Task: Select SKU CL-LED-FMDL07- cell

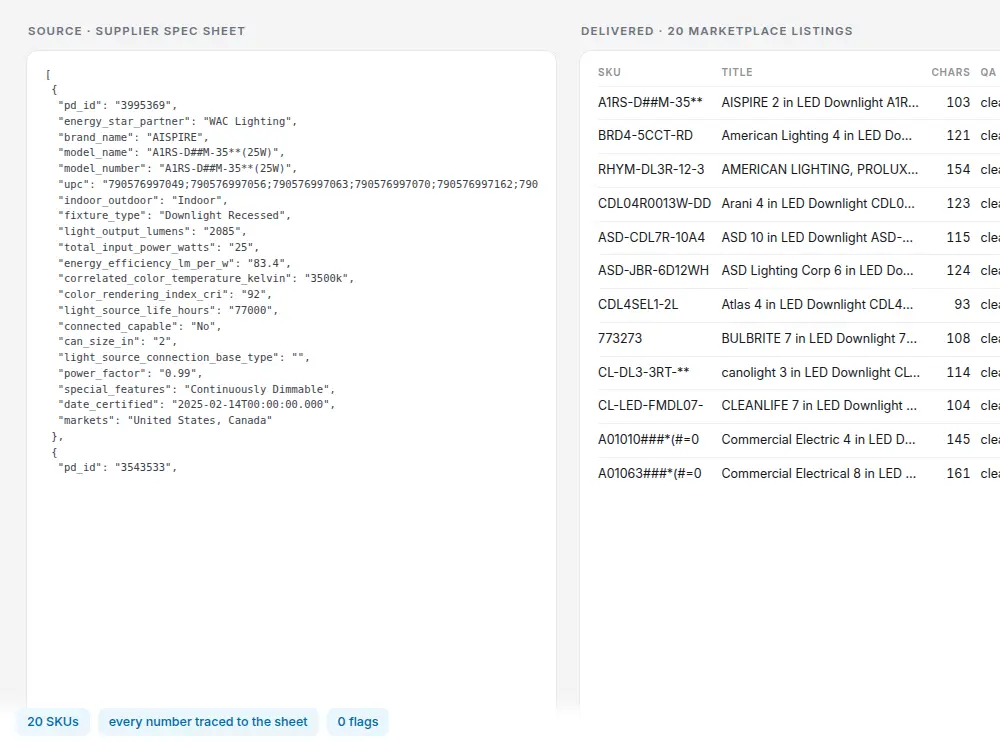Action: click(651, 405)
